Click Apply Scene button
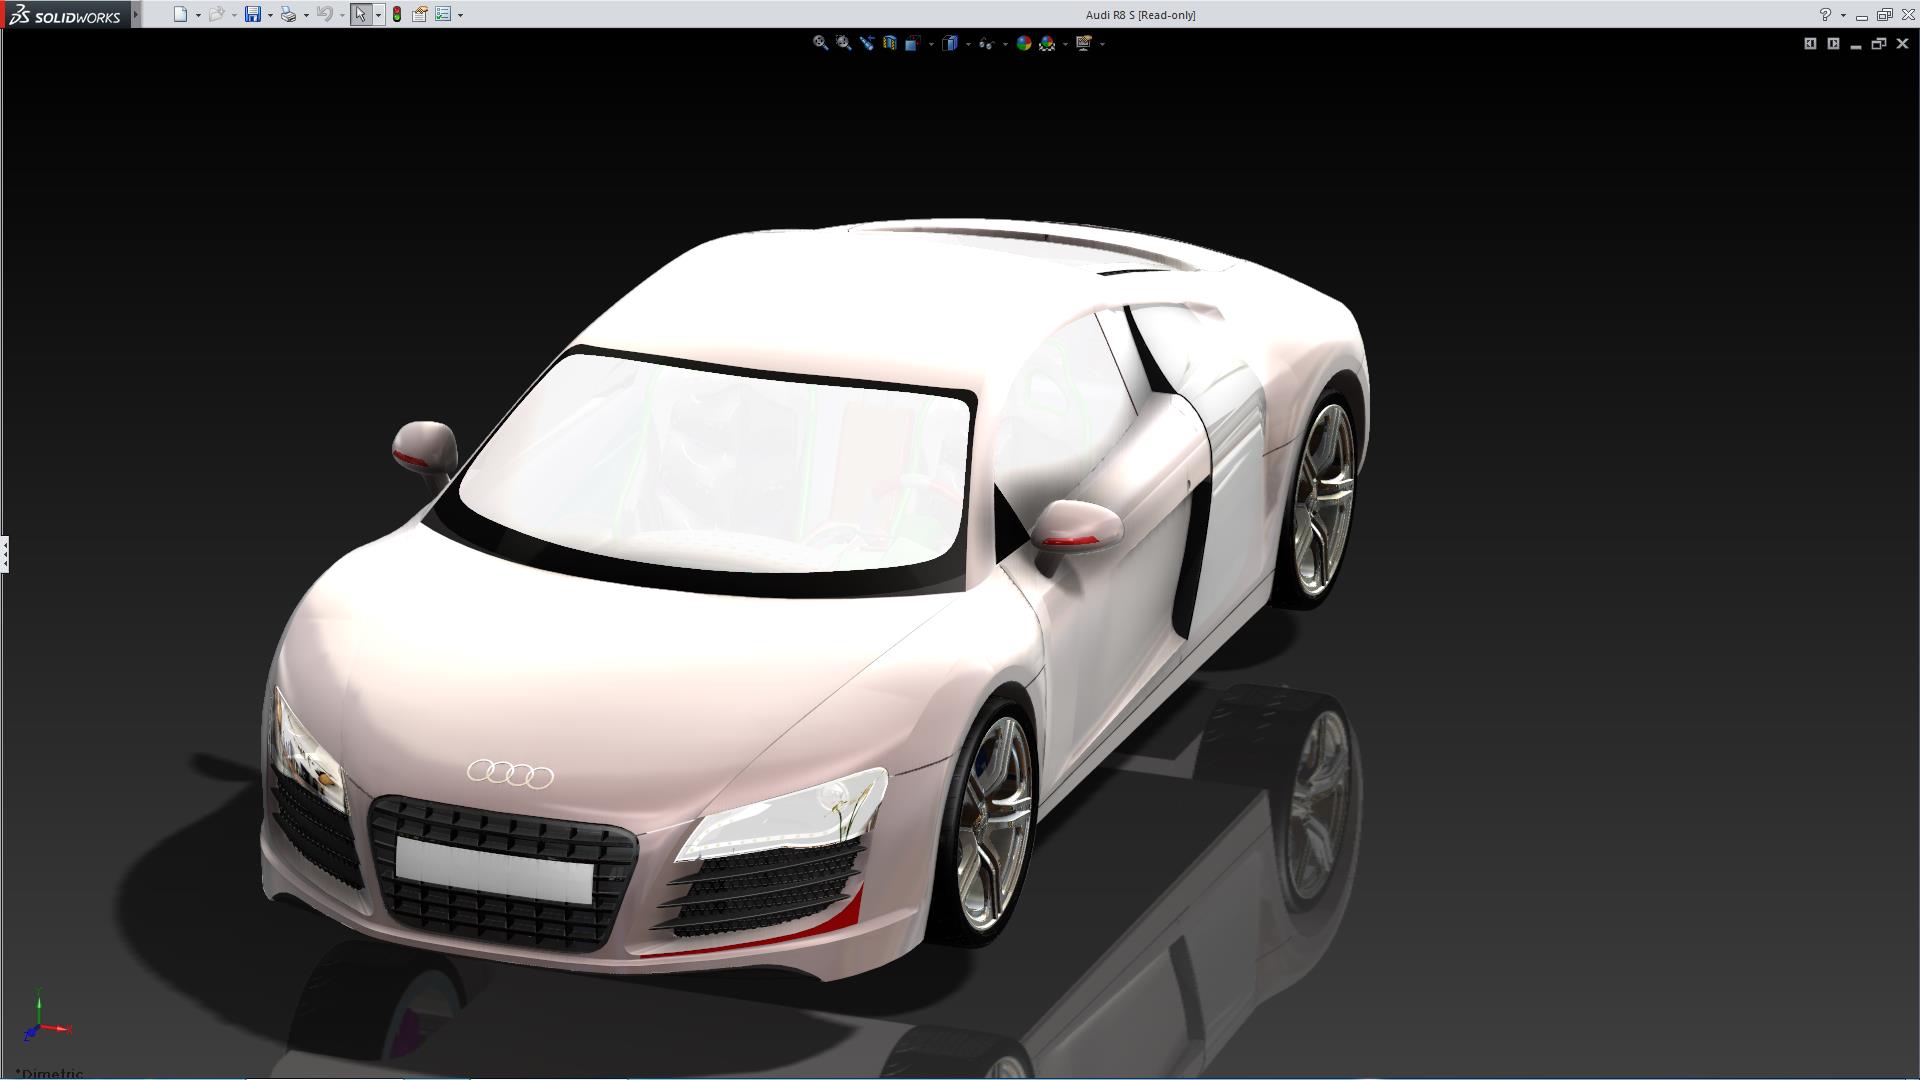1920x1080 pixels. tap(1047, 43)
